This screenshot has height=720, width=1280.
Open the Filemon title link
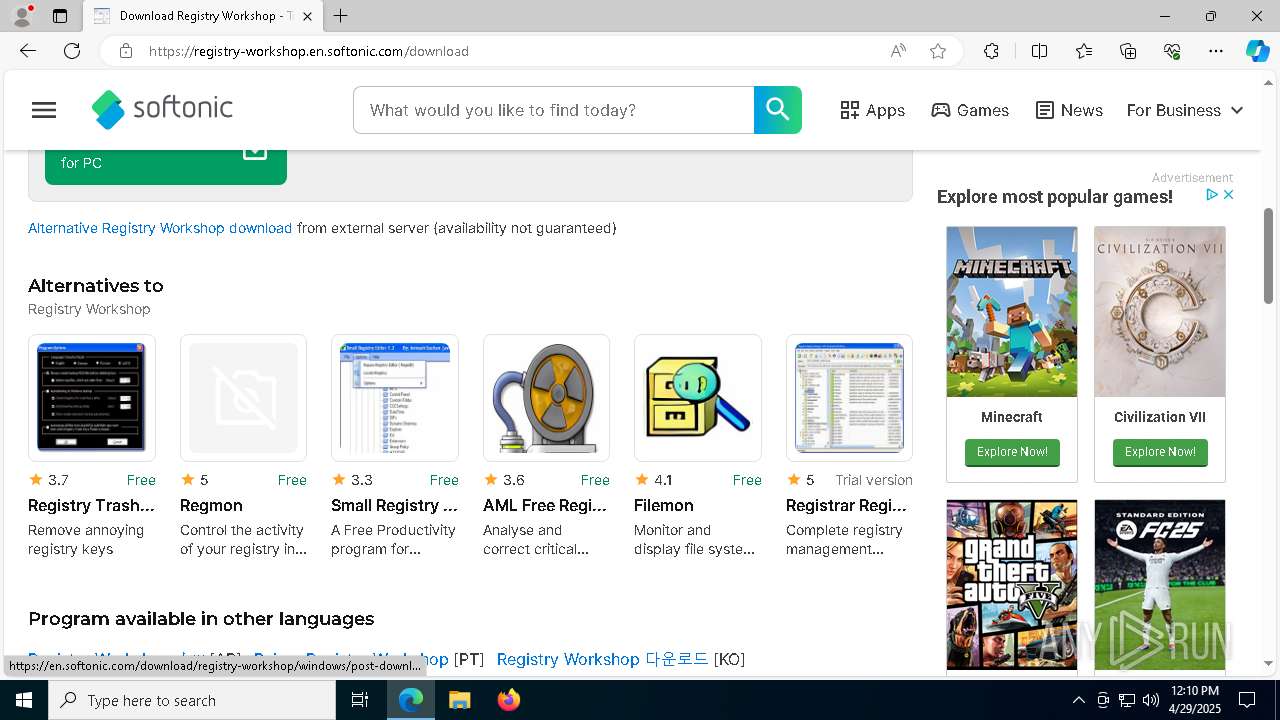pyautogui.click(x=664, y=505)
